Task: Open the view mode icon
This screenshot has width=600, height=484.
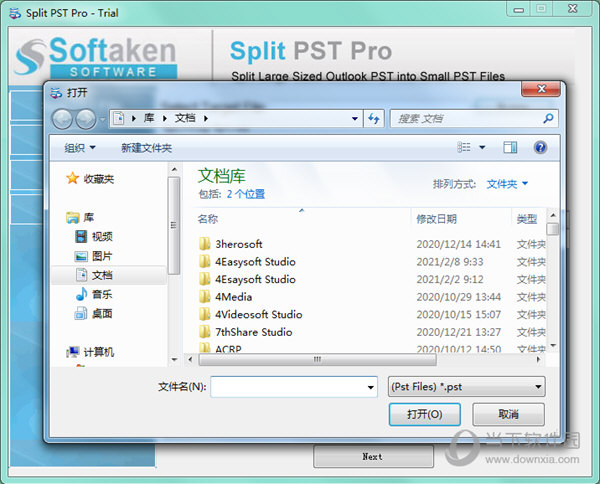Action: (464, 147)
